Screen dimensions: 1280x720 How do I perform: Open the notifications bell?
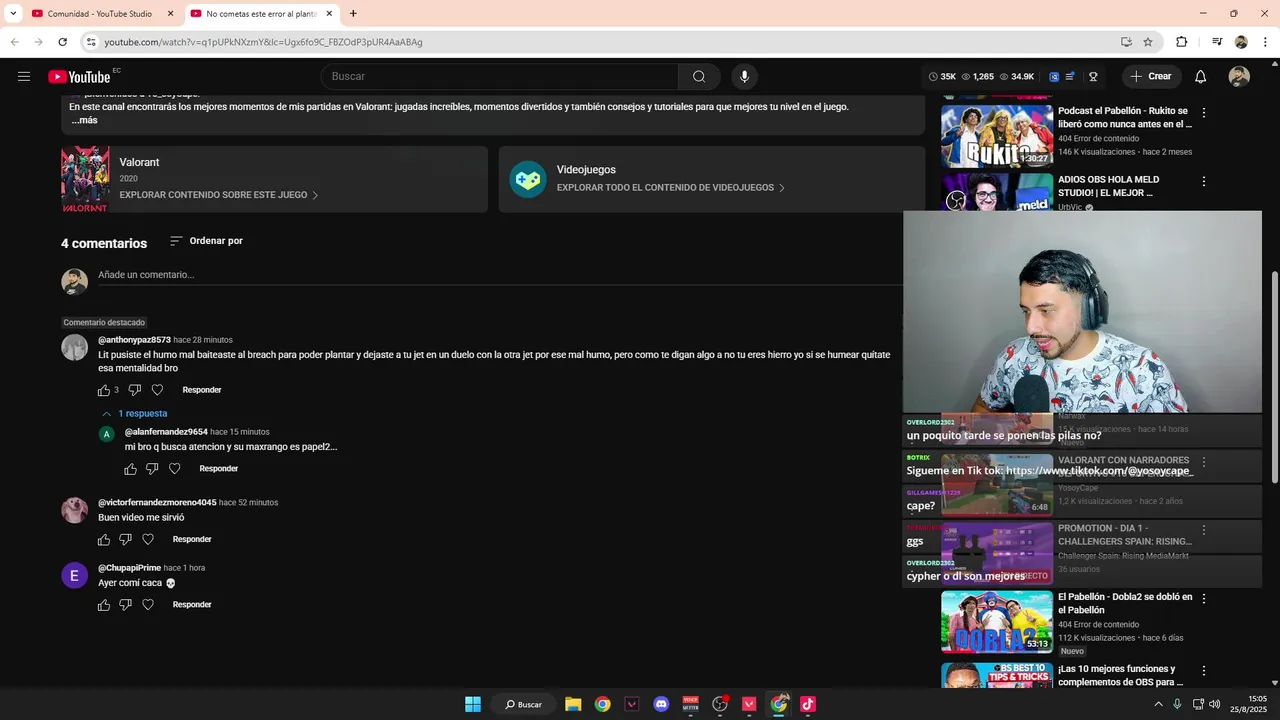point(1201,77)
